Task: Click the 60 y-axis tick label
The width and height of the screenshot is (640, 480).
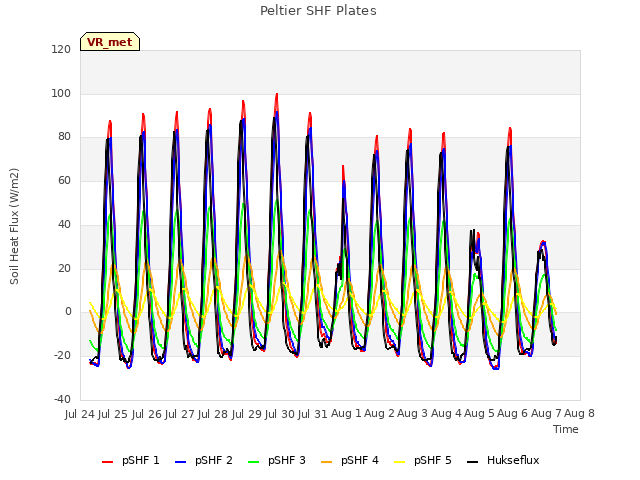Action: (x=64, y=180)
